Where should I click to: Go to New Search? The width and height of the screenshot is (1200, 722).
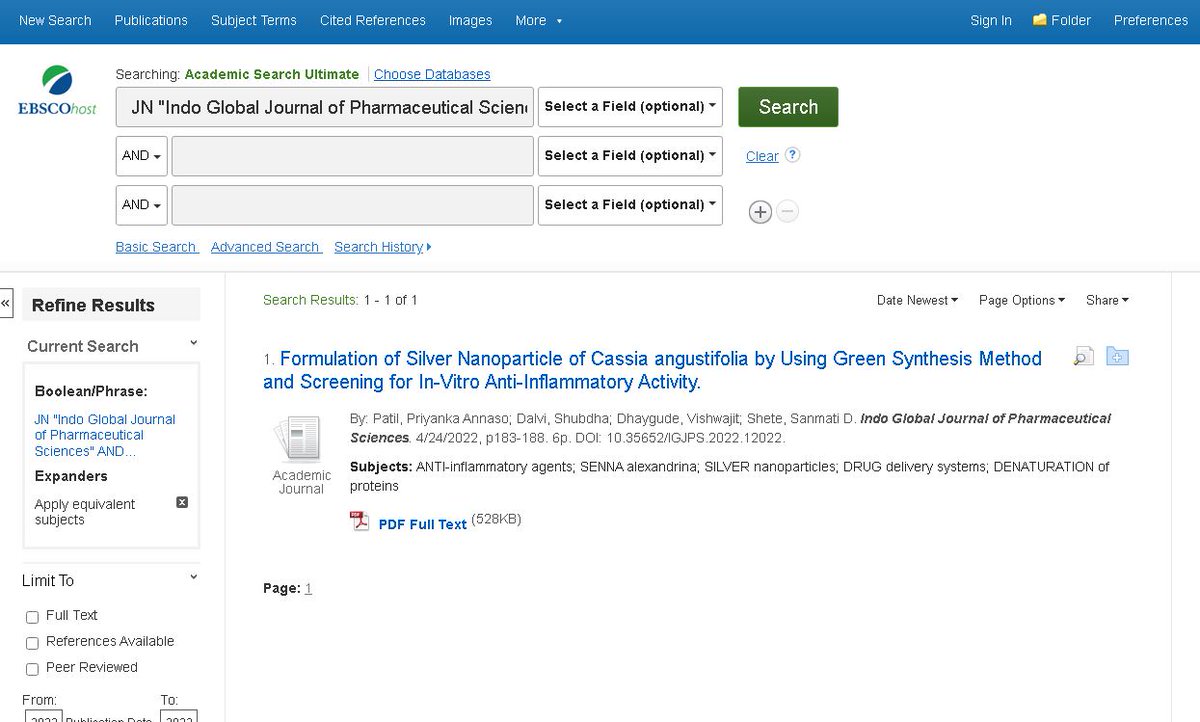pyautogui.click(x=55, y=20)
